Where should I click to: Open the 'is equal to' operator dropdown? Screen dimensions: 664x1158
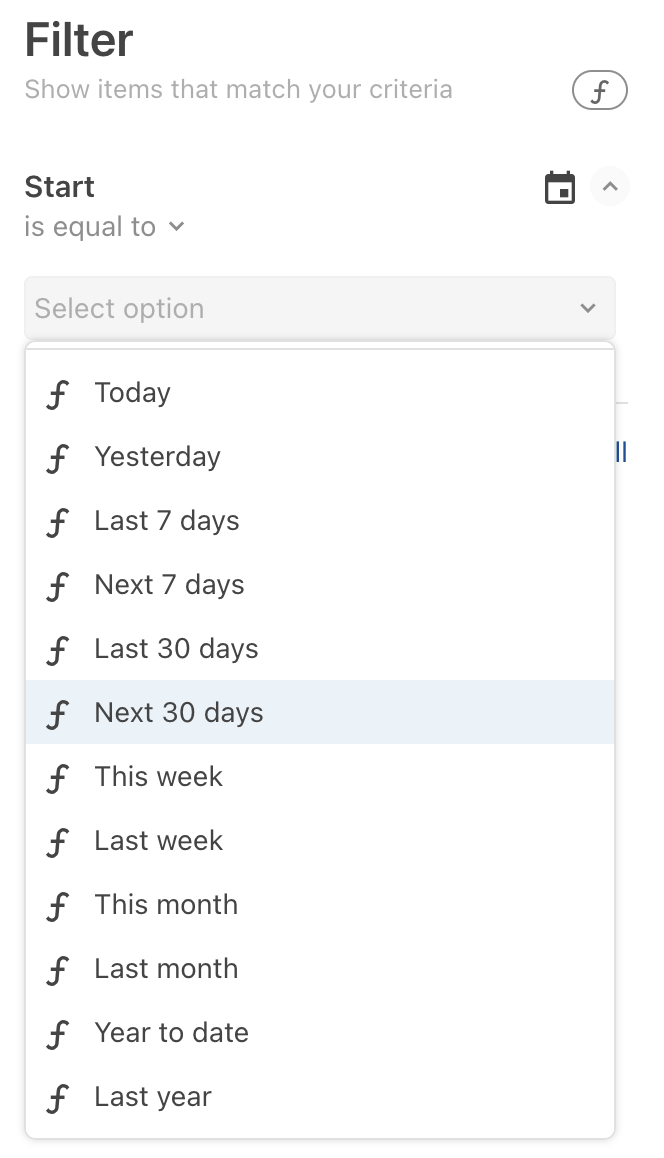point(104,227)
